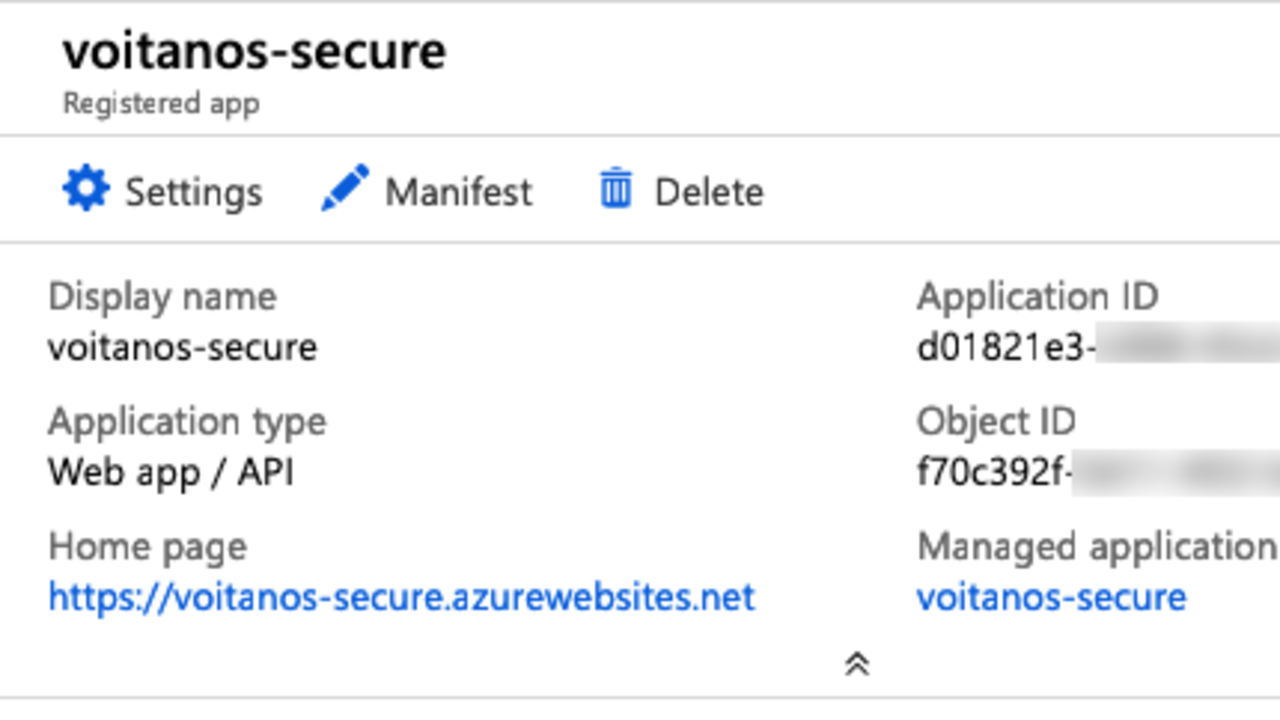Click the Manifest pencil icon
The height and width of the screenshot is (720, 1280).
[345, 189]
